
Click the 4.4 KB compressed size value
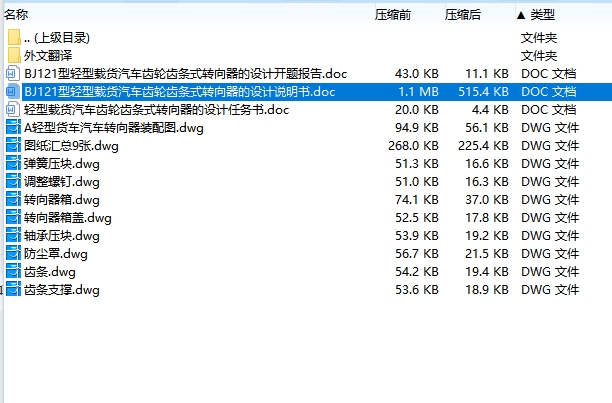point(490,110)
